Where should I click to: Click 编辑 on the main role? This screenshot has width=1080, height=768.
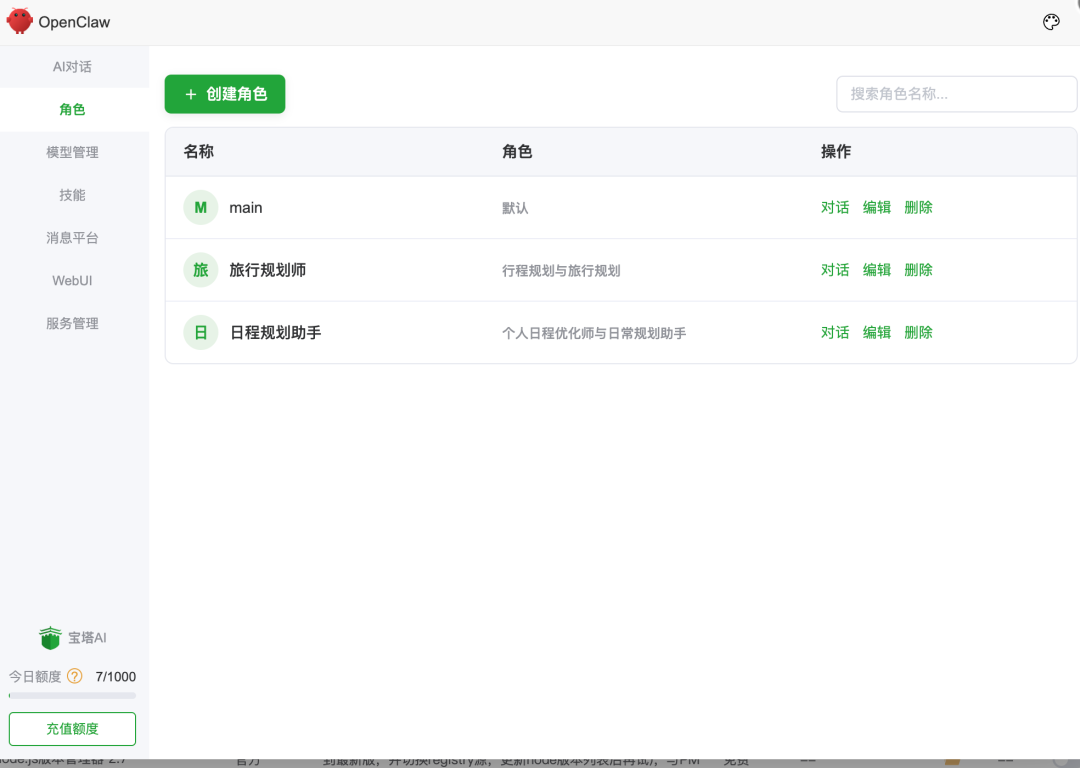(877, 207)
